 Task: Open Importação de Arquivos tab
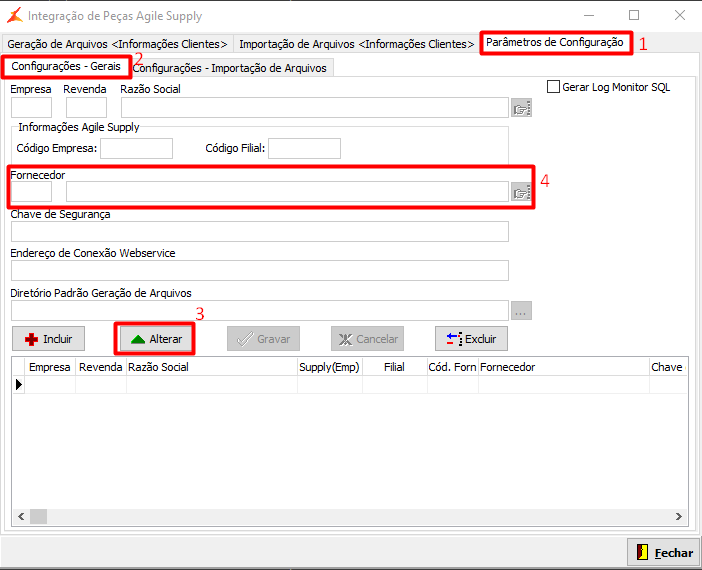[356, 44]
